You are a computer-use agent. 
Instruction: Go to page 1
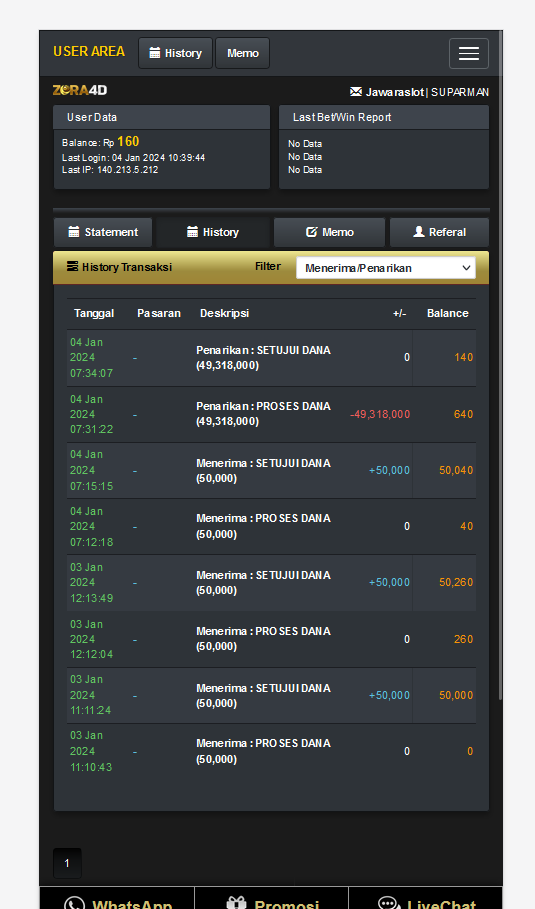[x=67, y=863]
